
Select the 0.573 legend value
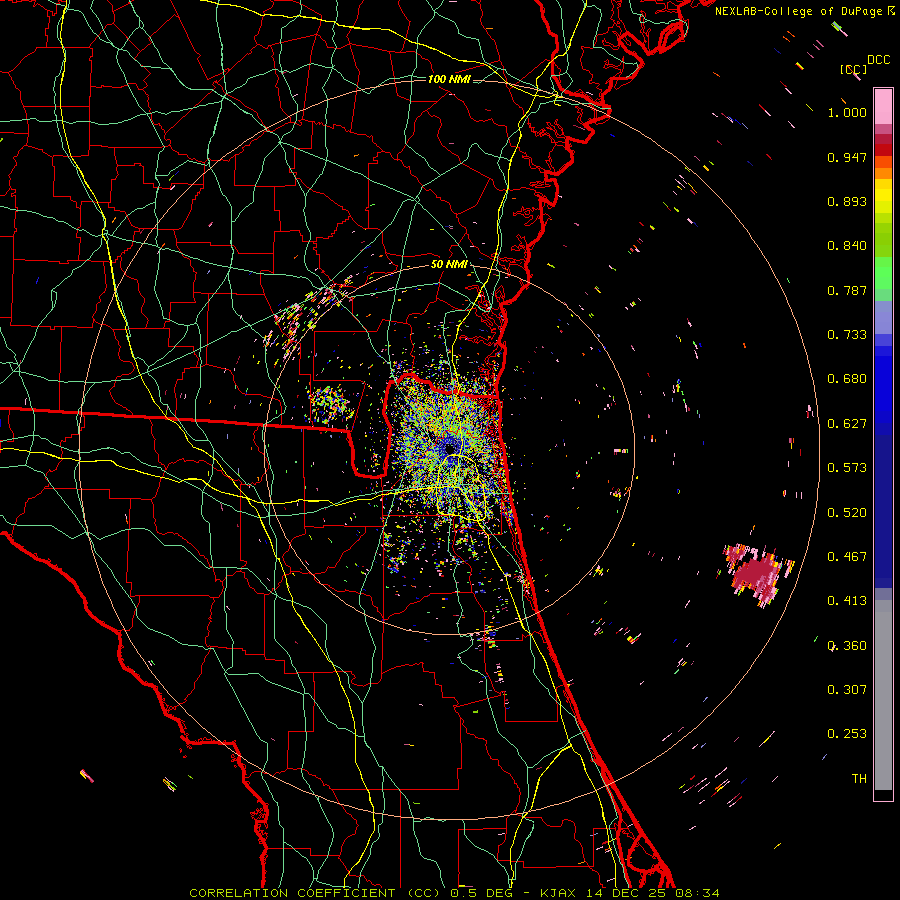click(x=847, y=468)
